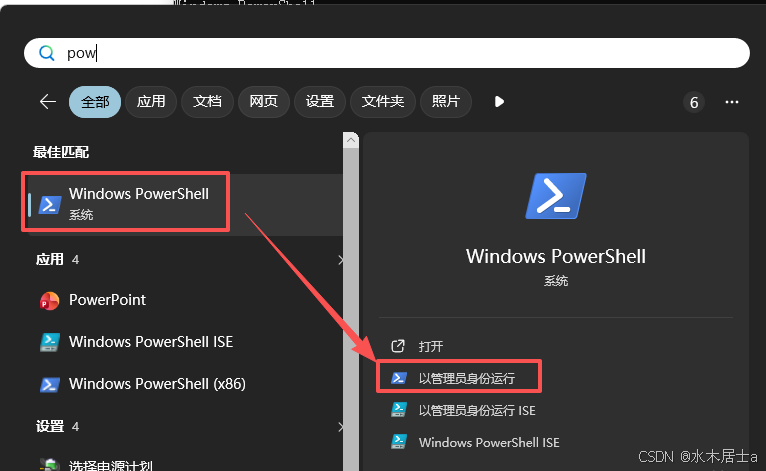766x471 pixels.
Task: Click scrollbar up arrow in results list
Action: 351,140
